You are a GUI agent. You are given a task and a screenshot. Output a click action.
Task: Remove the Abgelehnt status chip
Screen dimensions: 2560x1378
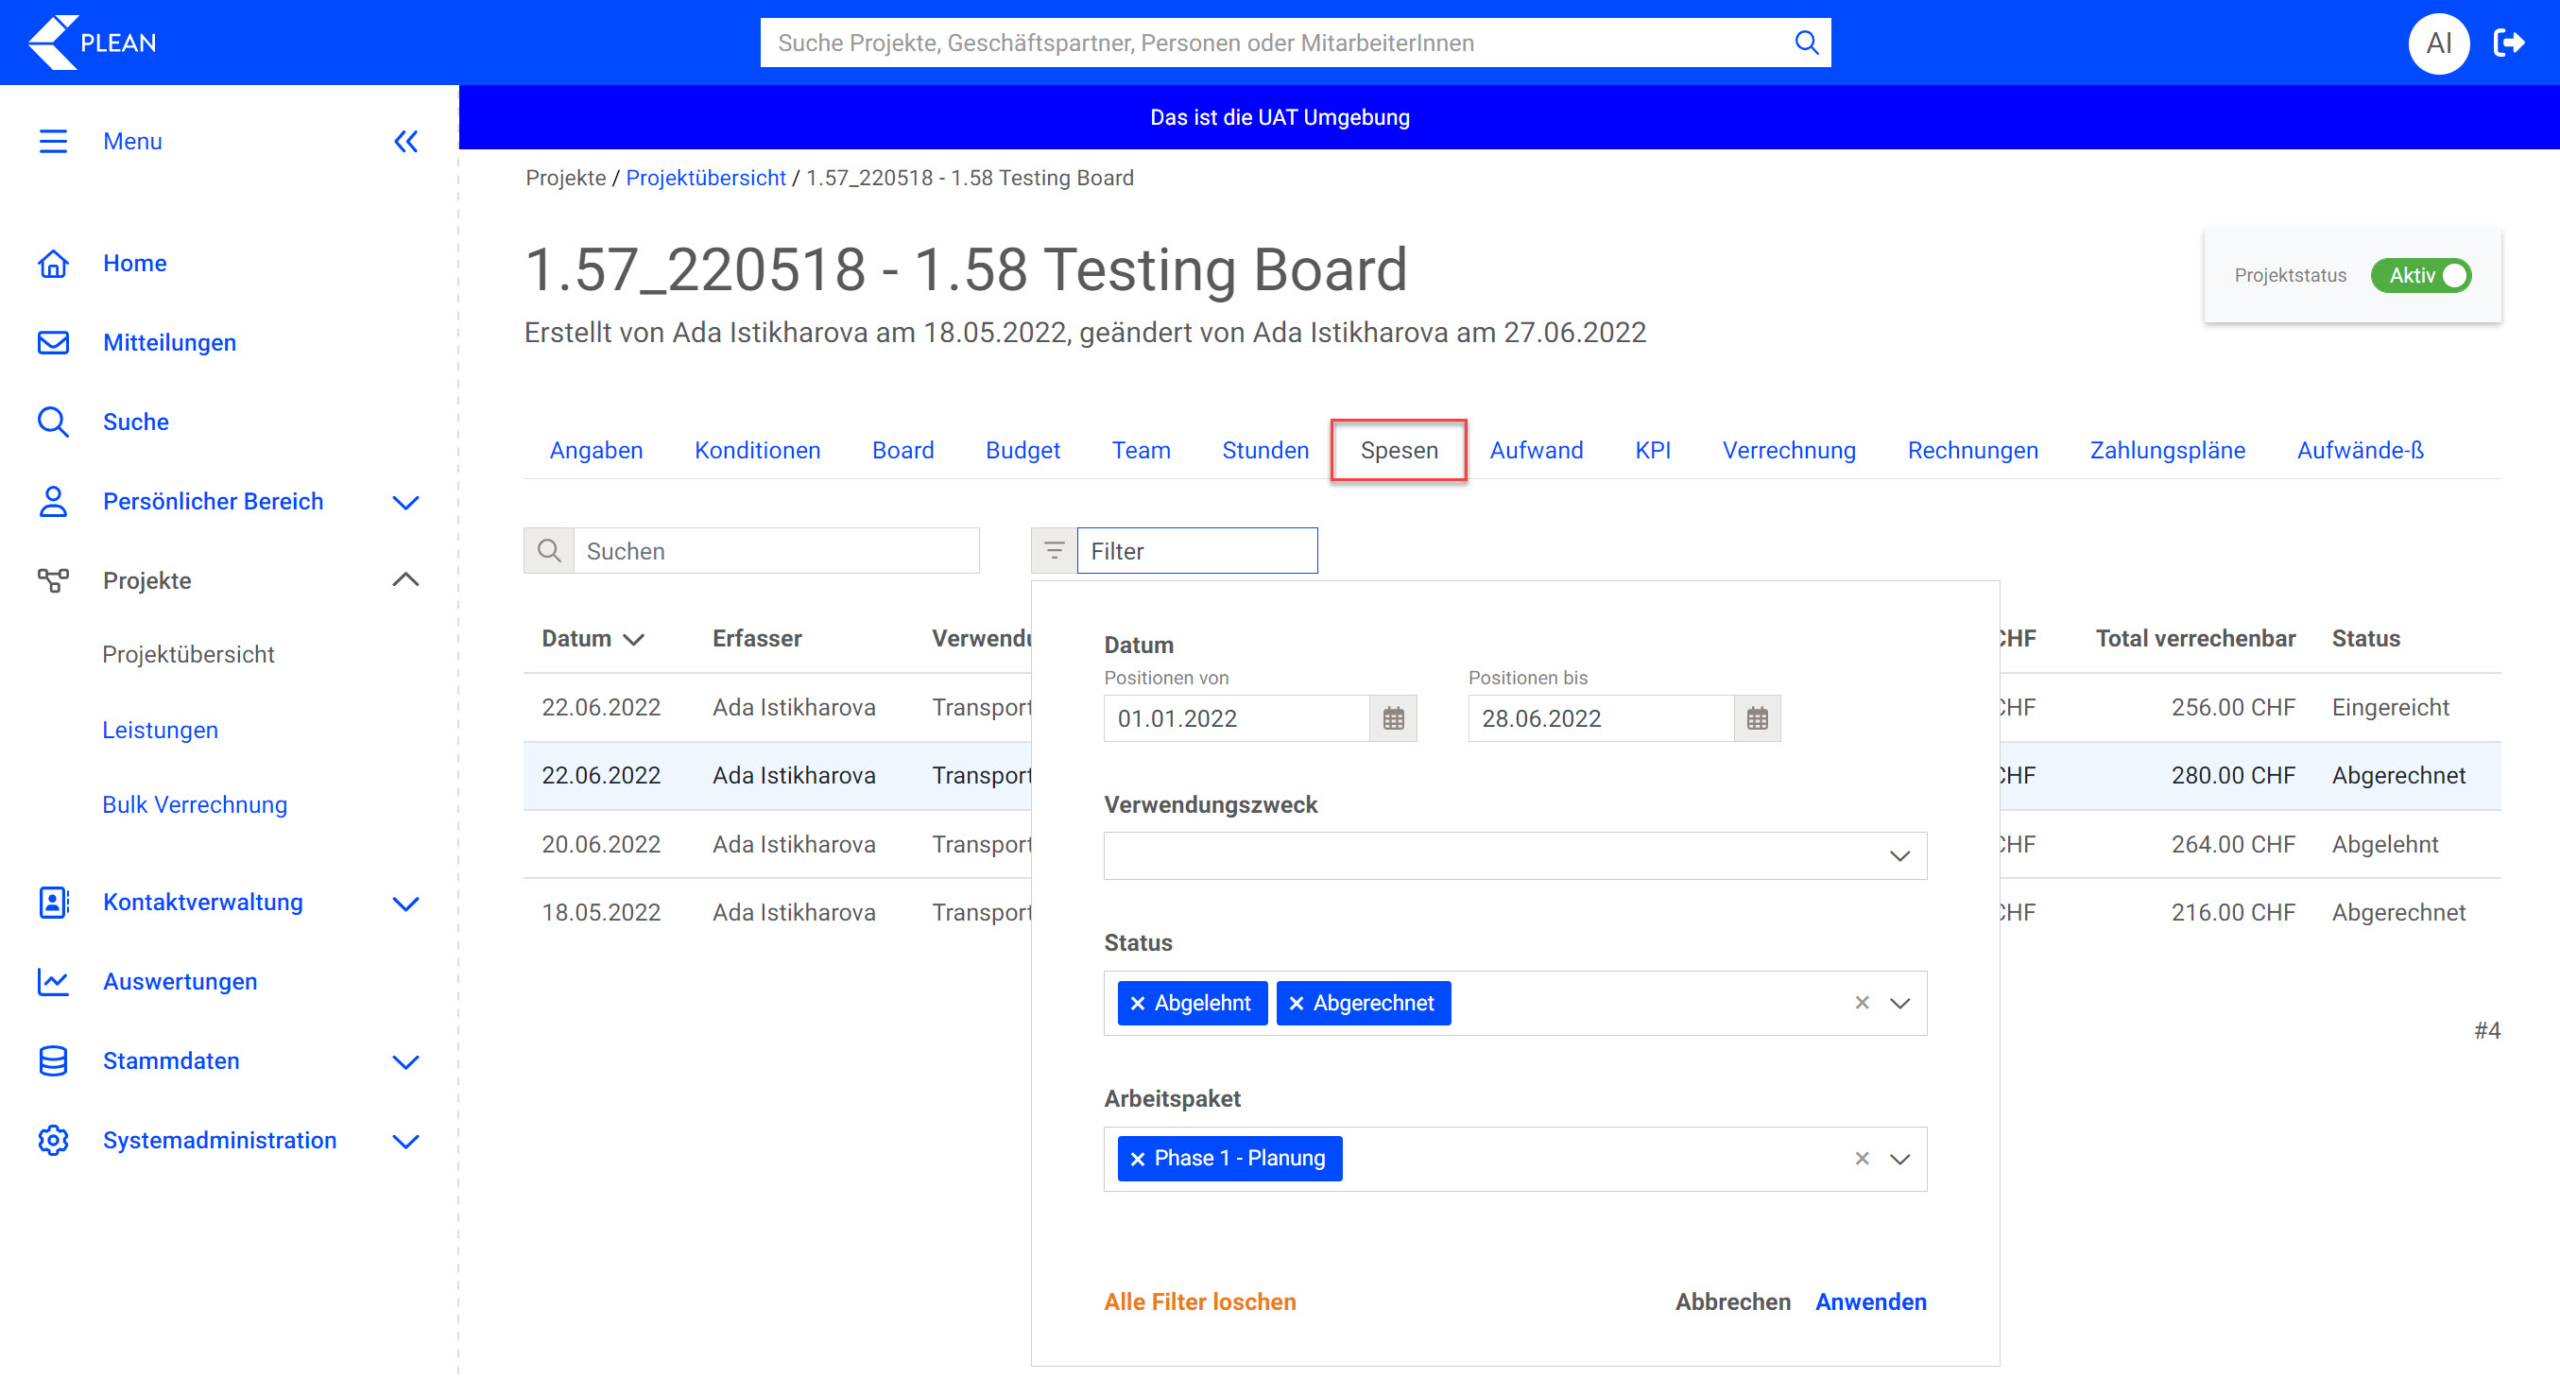pos(1137,1003)
